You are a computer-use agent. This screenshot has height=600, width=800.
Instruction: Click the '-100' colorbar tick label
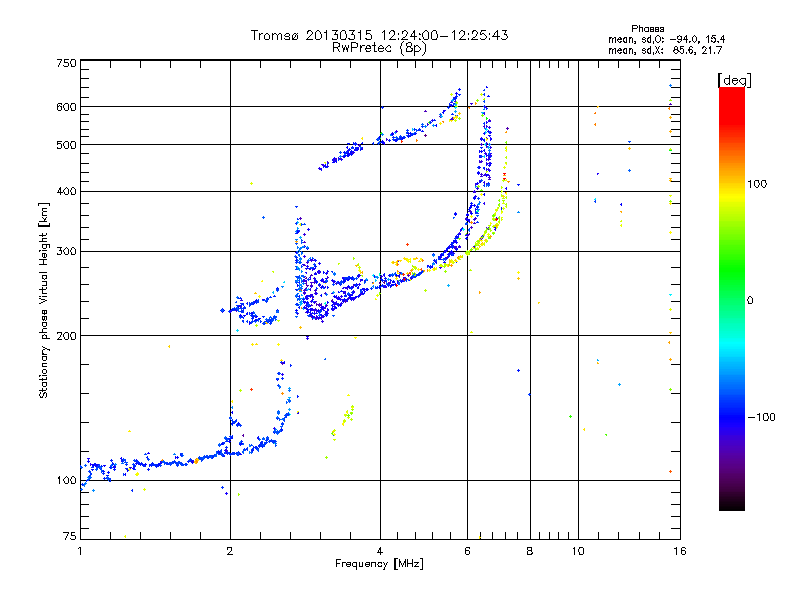[761, 417]
